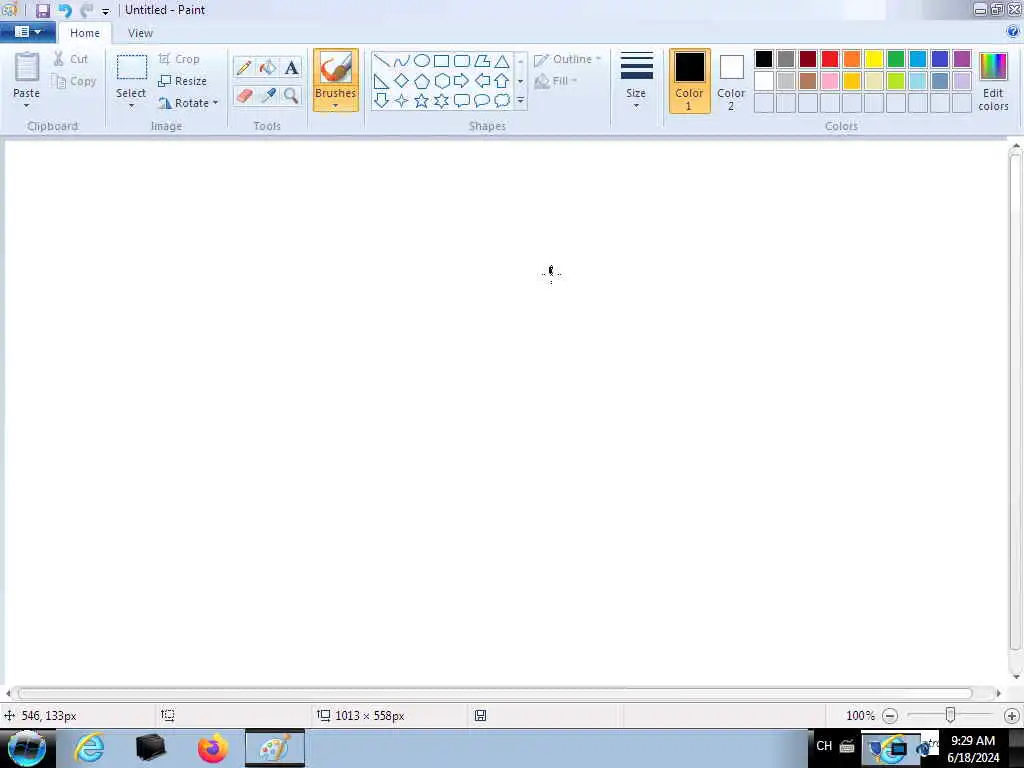The height and width of the screenshot is (768, 1024).
Task: Select the Text tool
Action: pyautogui.click(x=291, y=67)
